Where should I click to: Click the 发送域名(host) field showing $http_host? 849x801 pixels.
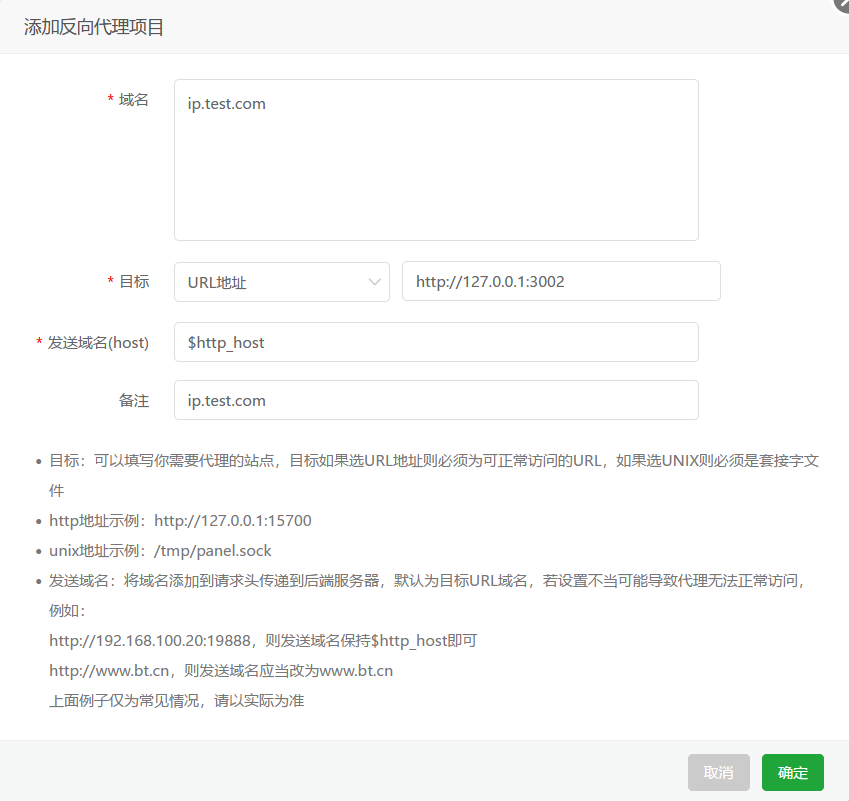(x=435, y=341)
